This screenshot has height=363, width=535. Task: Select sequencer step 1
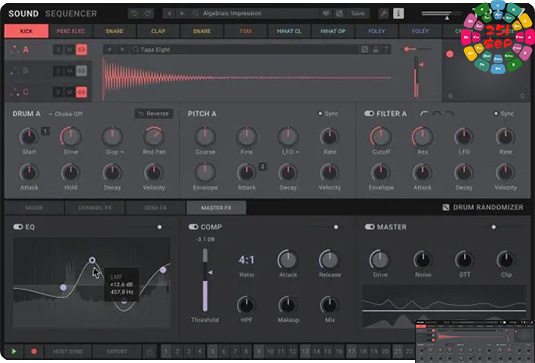[x=166, y=351]
